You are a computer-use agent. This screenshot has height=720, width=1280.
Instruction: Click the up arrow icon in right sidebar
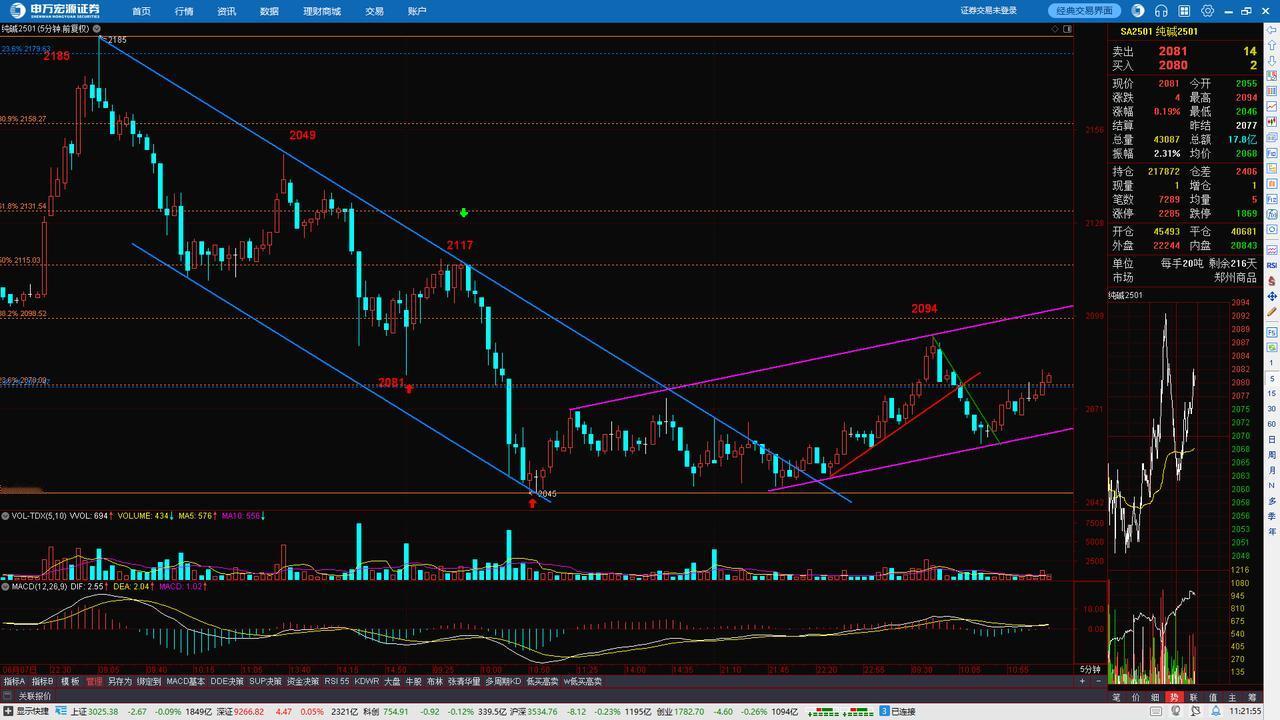click(1272, 45)
